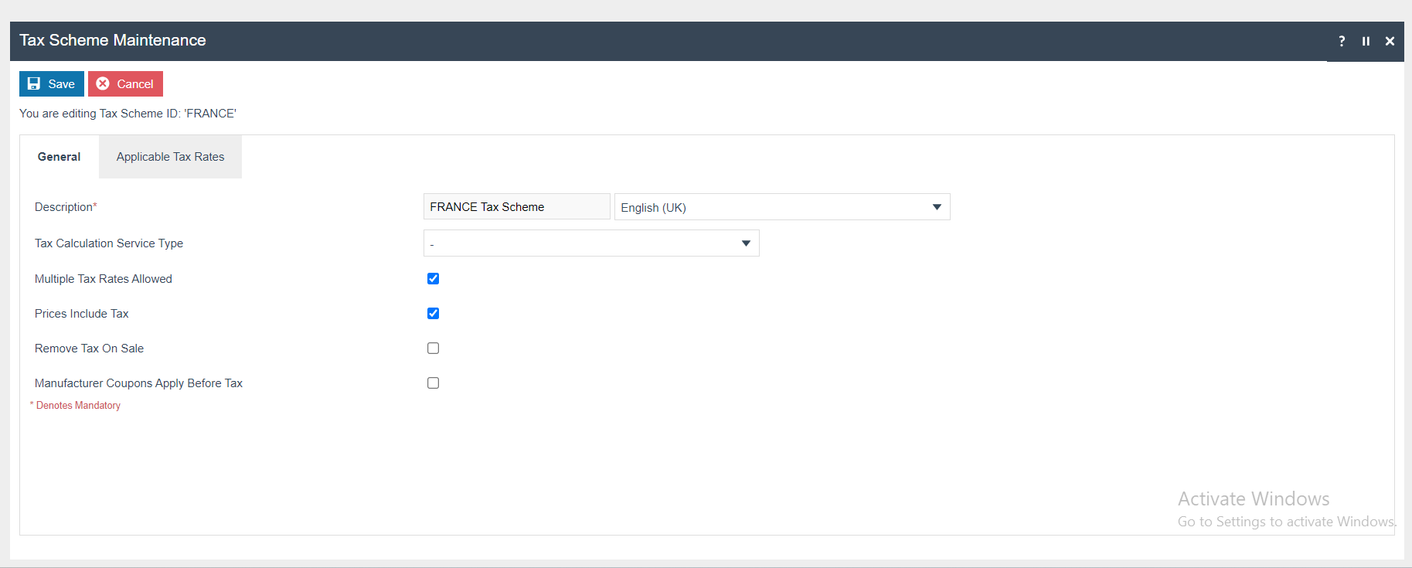Click the Tax Scheme Maintenance title text
The height and width of the screenshot is (568, 1412).
point(113,41)
